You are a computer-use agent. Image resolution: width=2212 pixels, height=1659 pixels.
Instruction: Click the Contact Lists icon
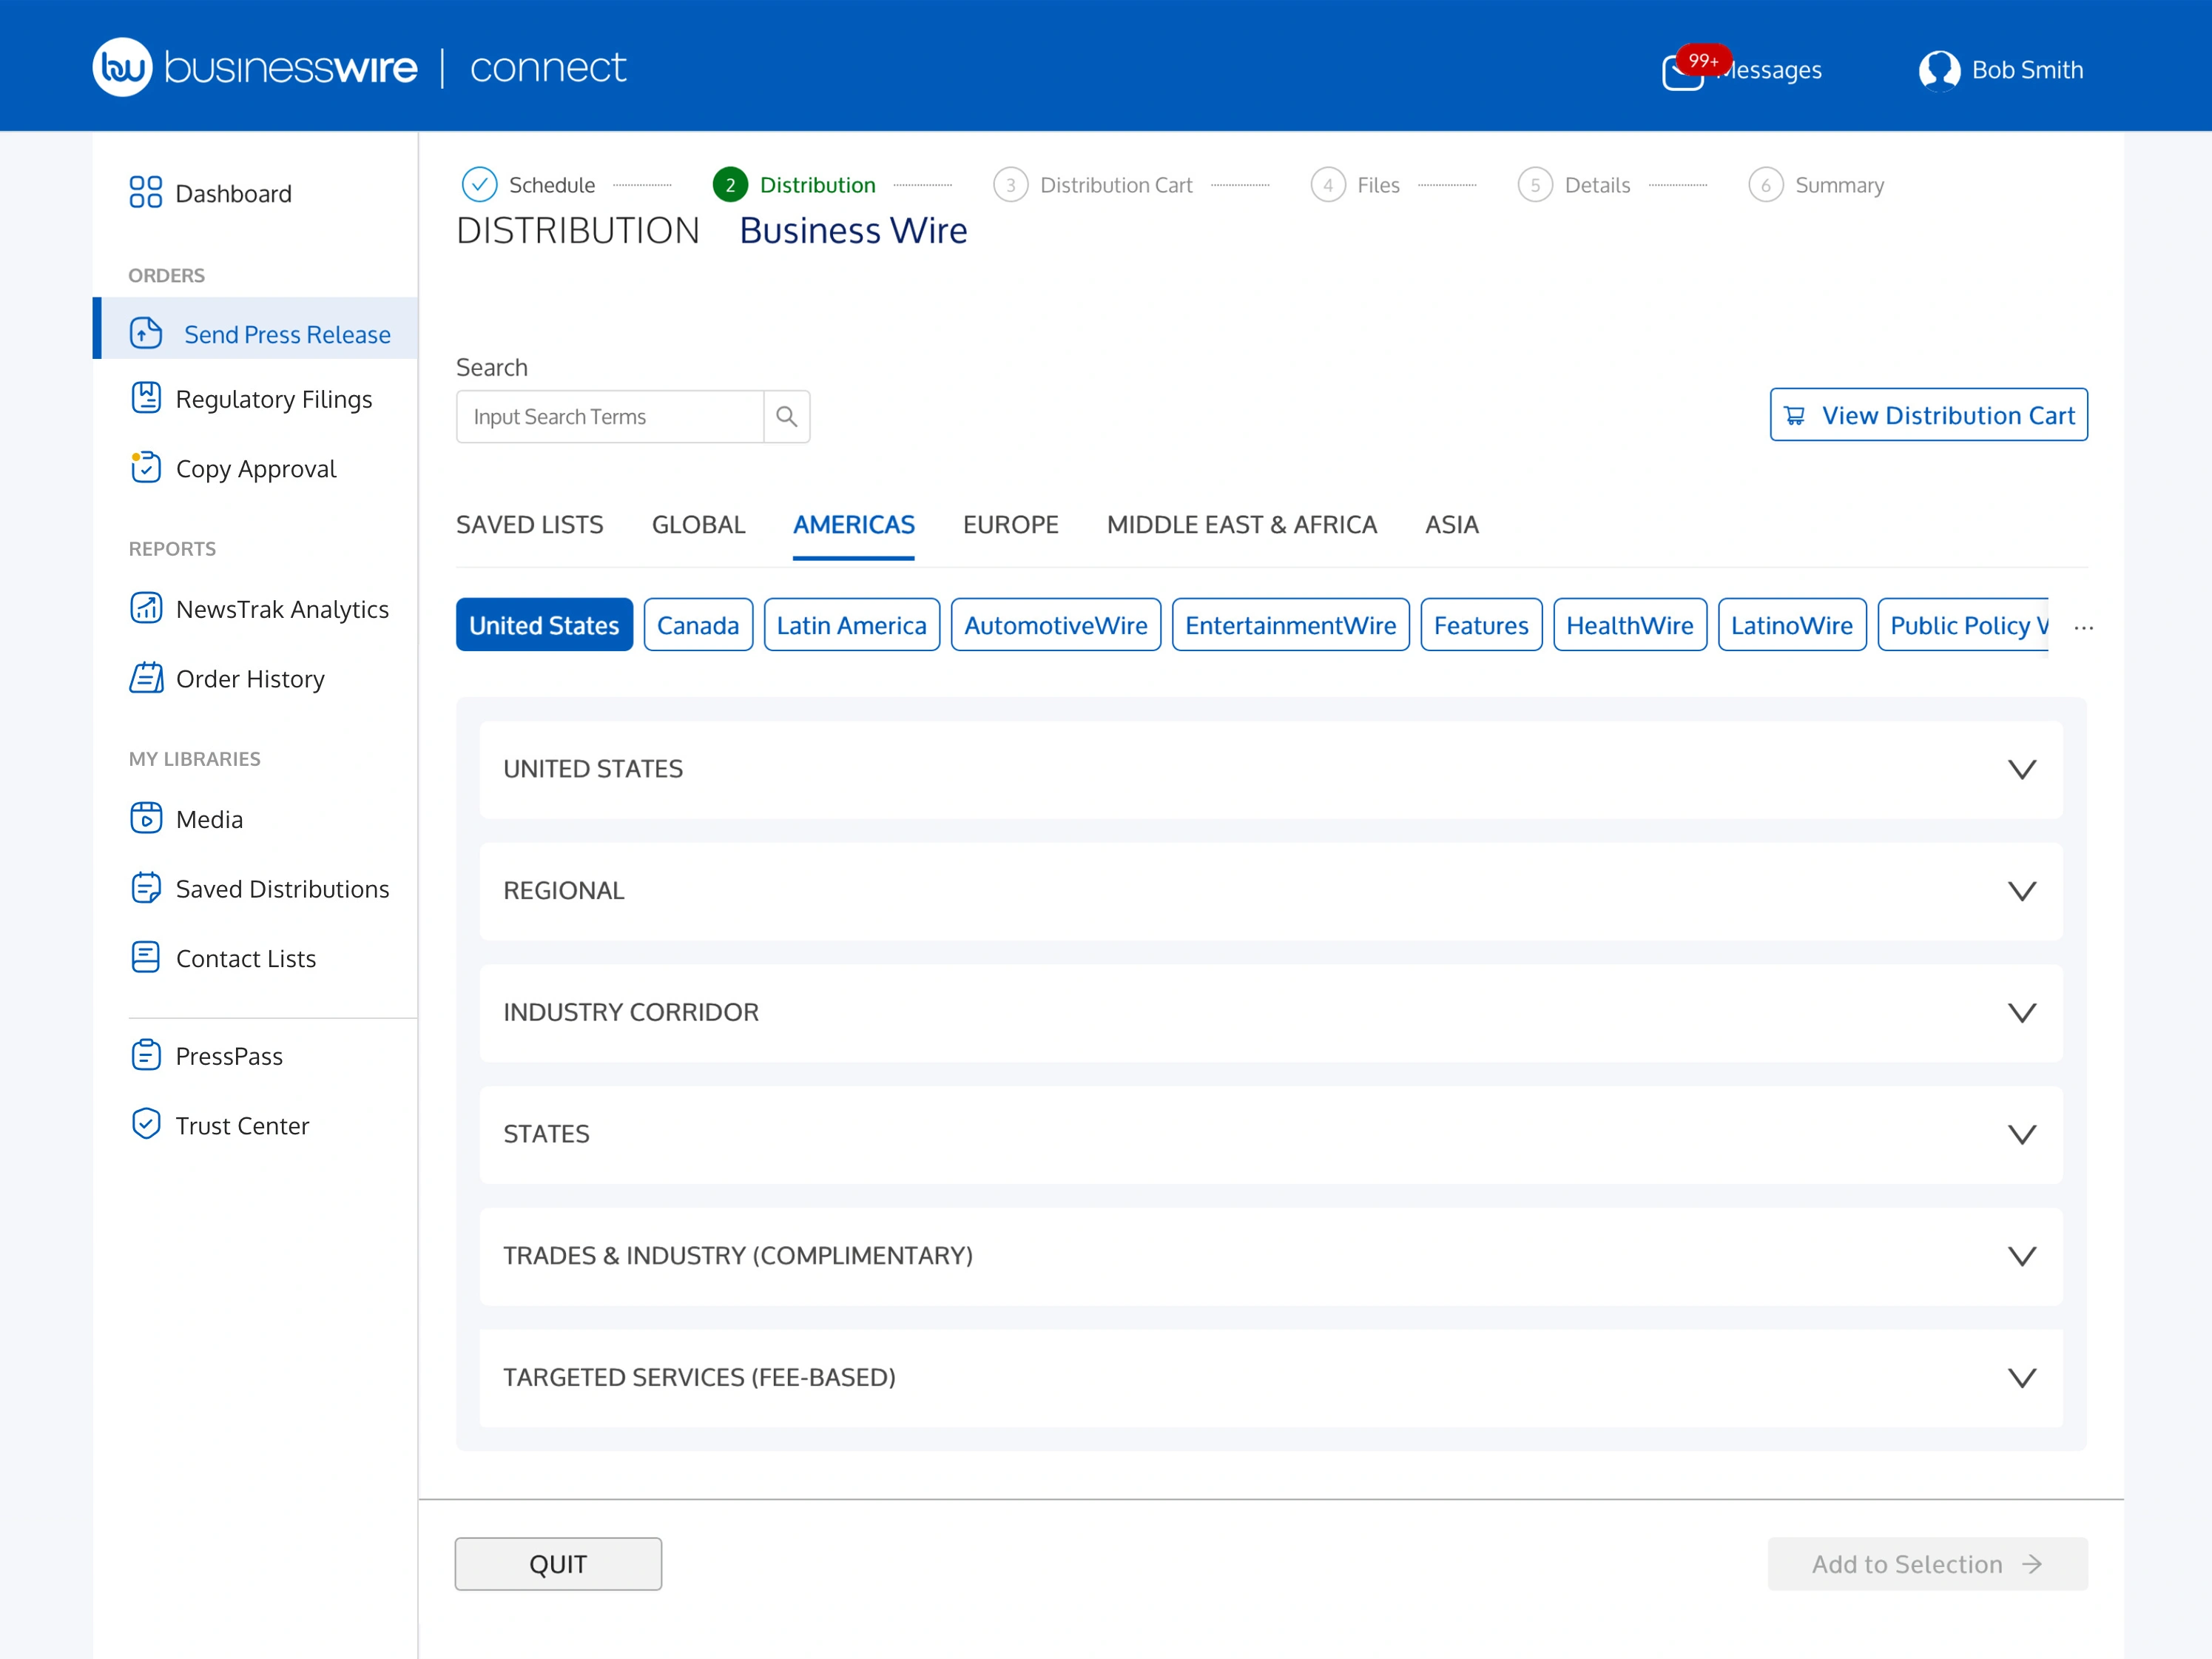point(146,957)
